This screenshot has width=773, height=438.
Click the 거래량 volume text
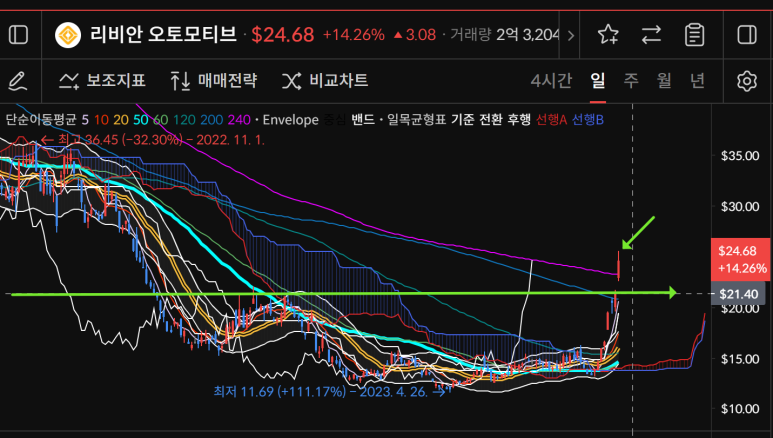(x=470, y=35)
